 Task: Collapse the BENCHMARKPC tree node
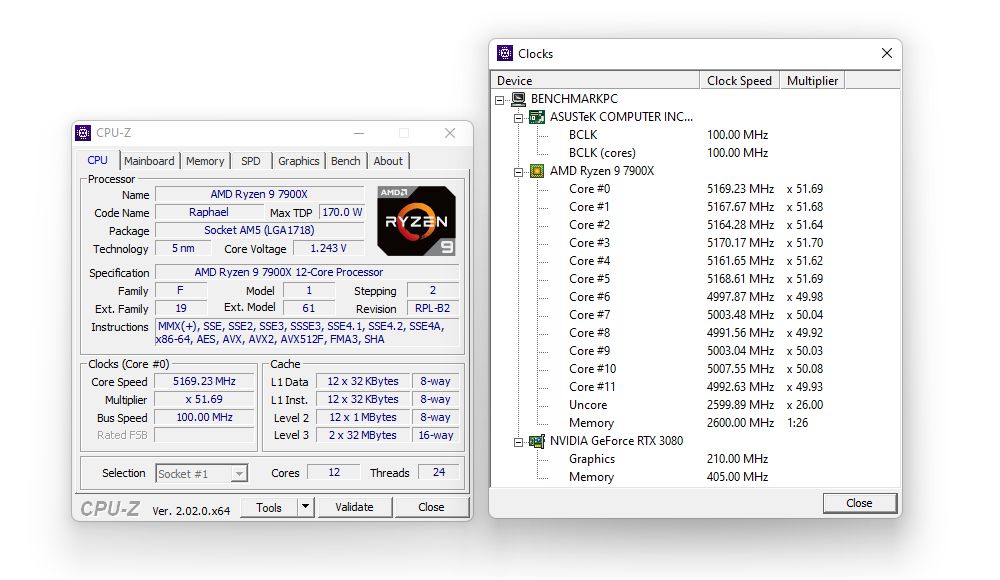click(x=499, y=100)
